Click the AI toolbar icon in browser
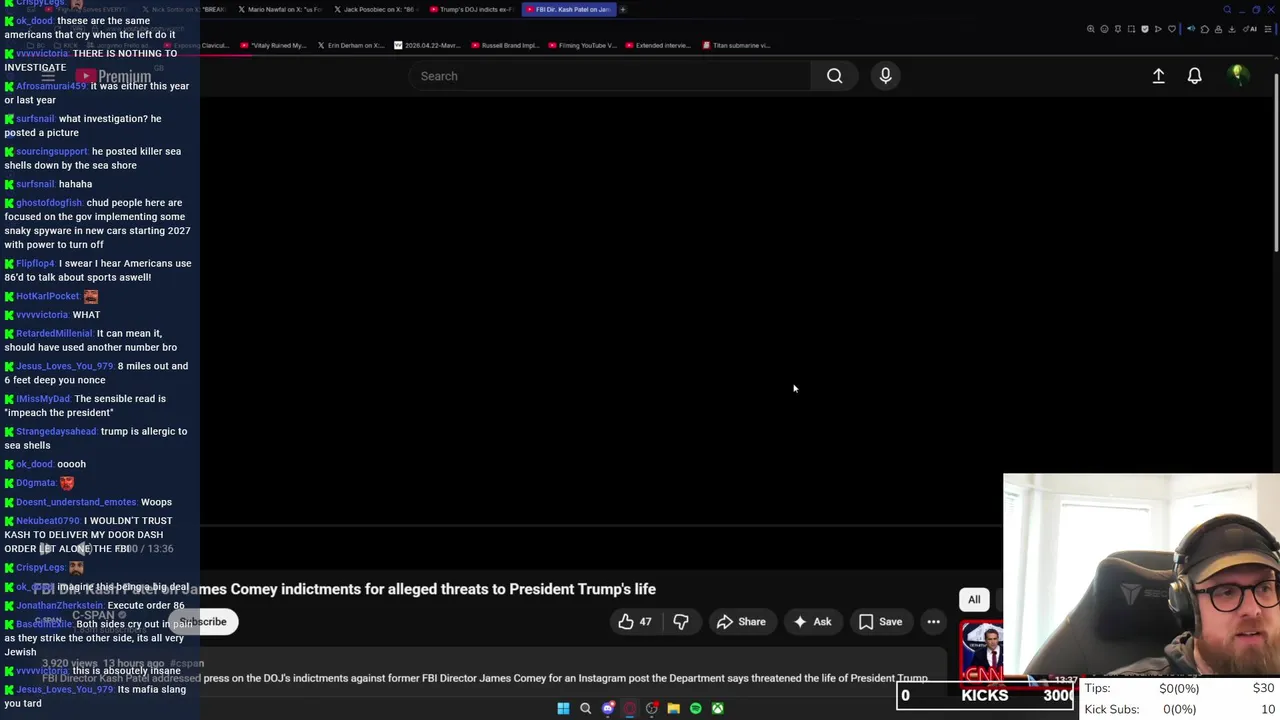This screenshot has height=720, width=1280. coord(1252,29)
